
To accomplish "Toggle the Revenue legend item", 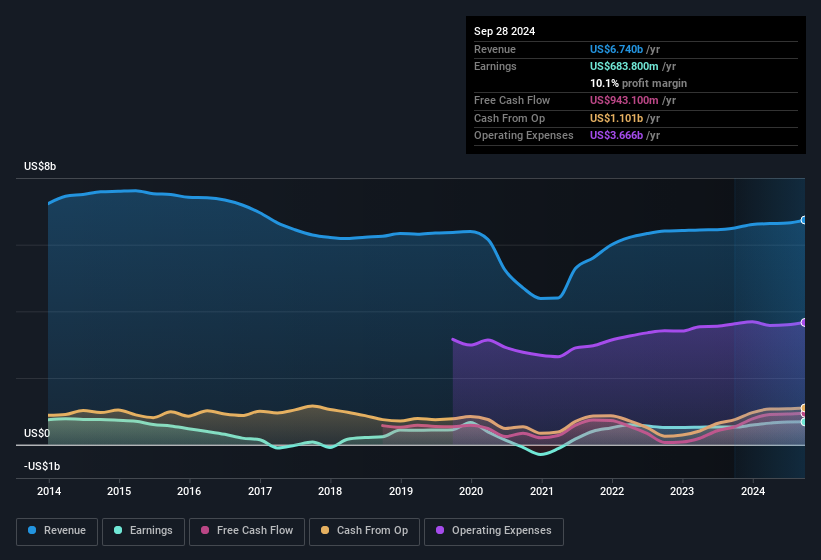I will tap(56, 530).
